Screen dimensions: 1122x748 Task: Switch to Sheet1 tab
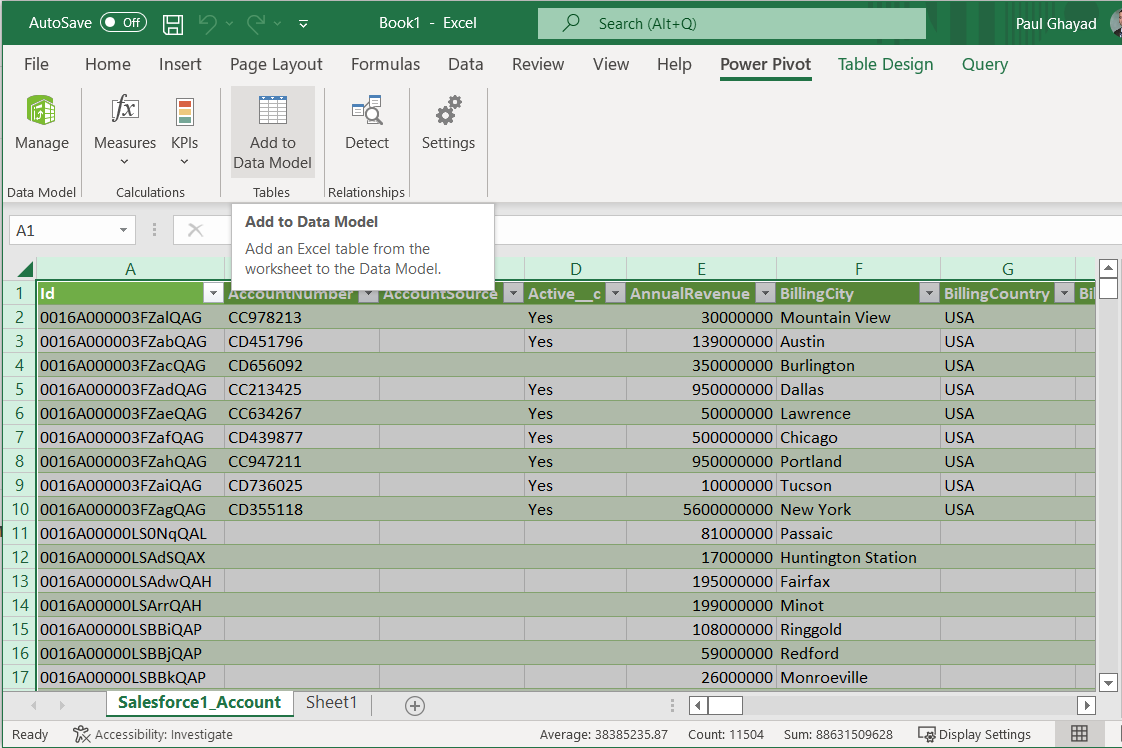tap(331, 703)
